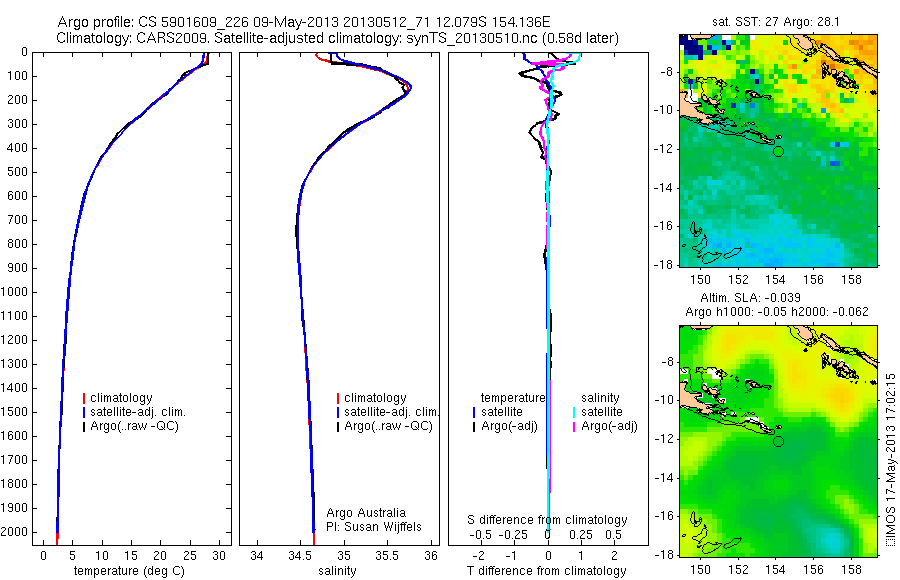
Task: Click the T difference axis tick label -2
Action: pos(478,556)
